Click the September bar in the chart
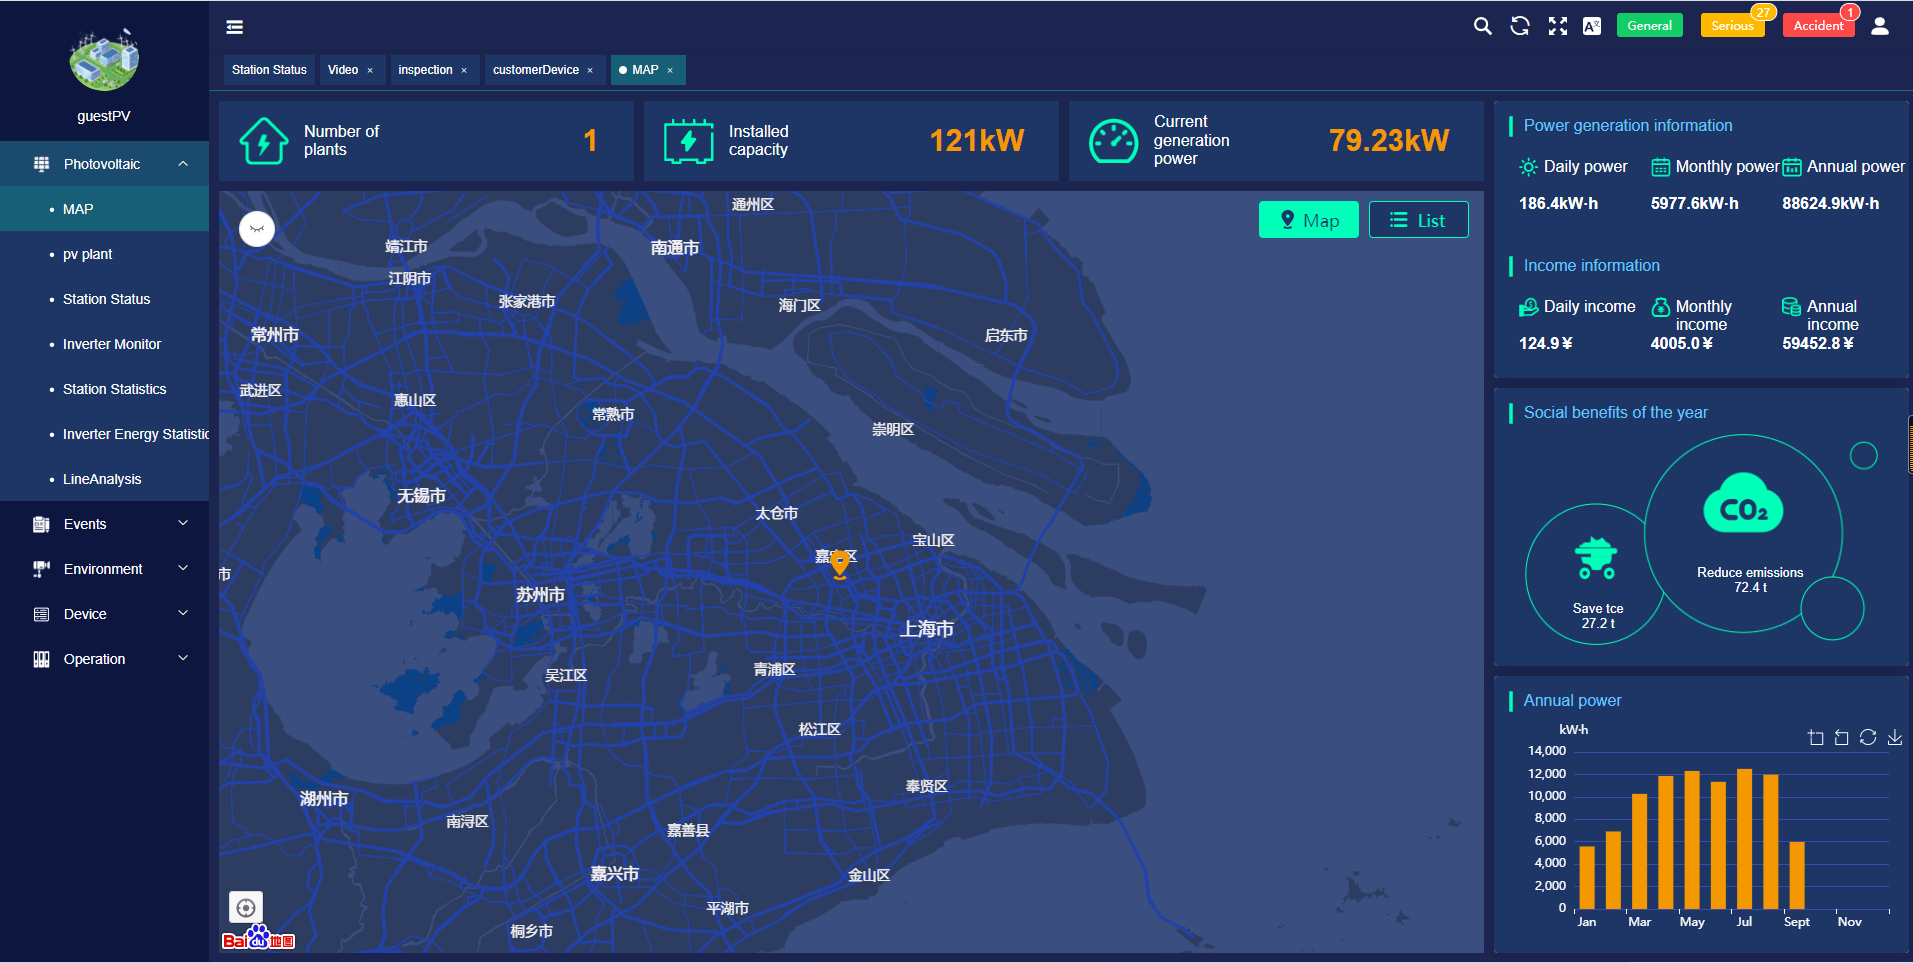The width and height of the screenshot is (1913, 963). (x=1797, y=875)
